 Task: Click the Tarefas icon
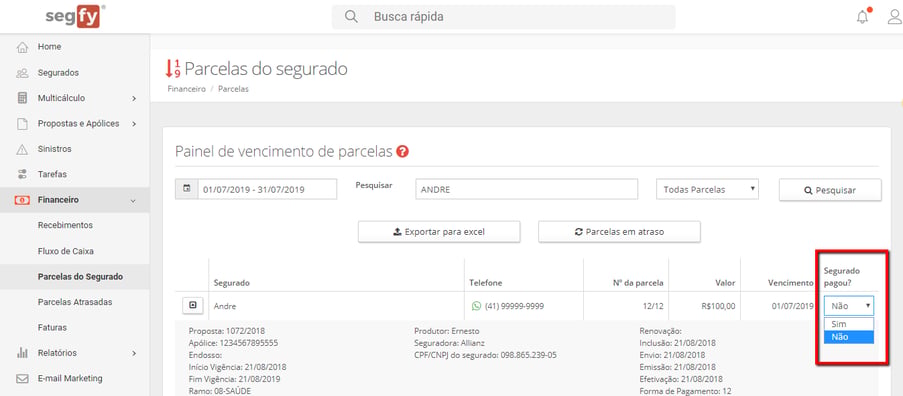tap(22, 174)
